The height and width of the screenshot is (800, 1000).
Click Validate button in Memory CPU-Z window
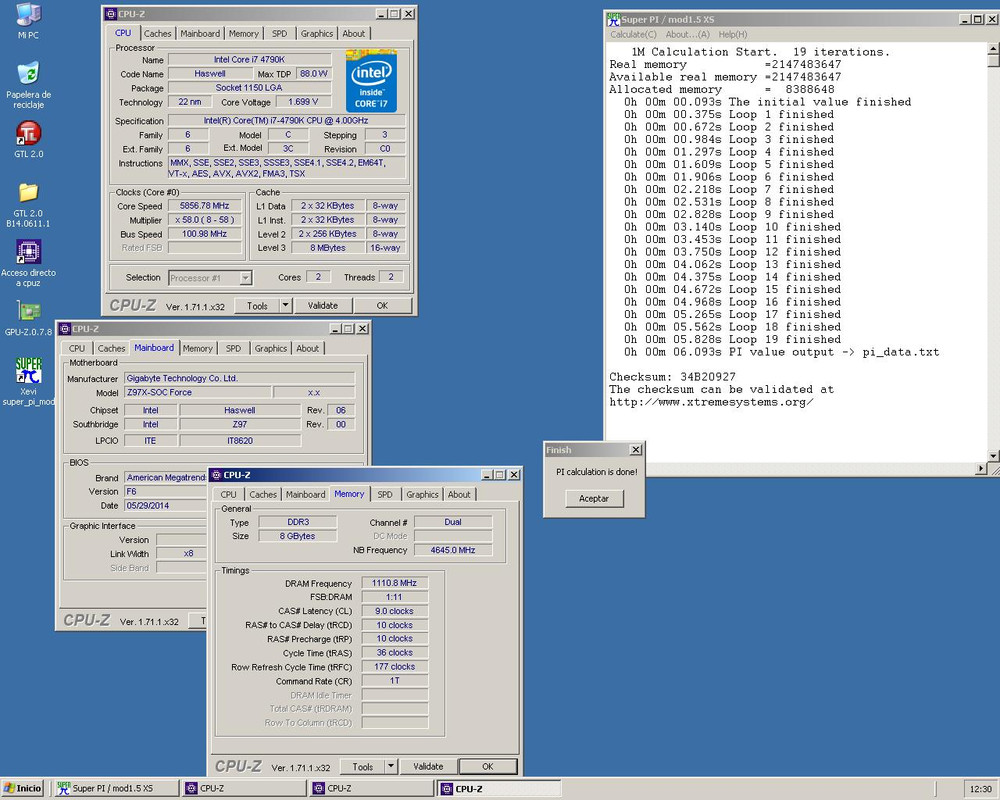(428, 767)
